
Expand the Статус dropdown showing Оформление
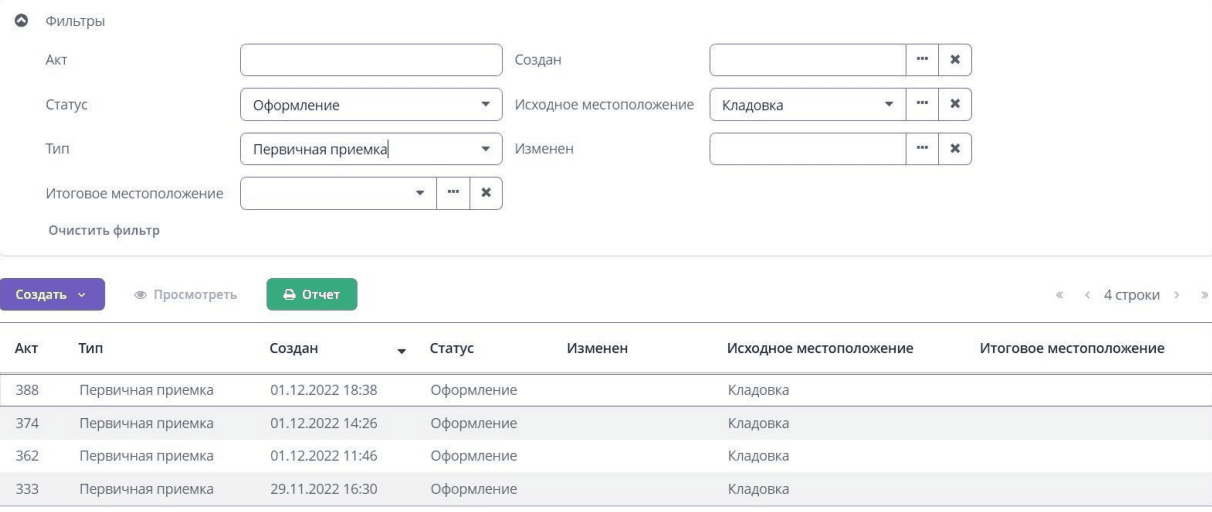[371, 105]
